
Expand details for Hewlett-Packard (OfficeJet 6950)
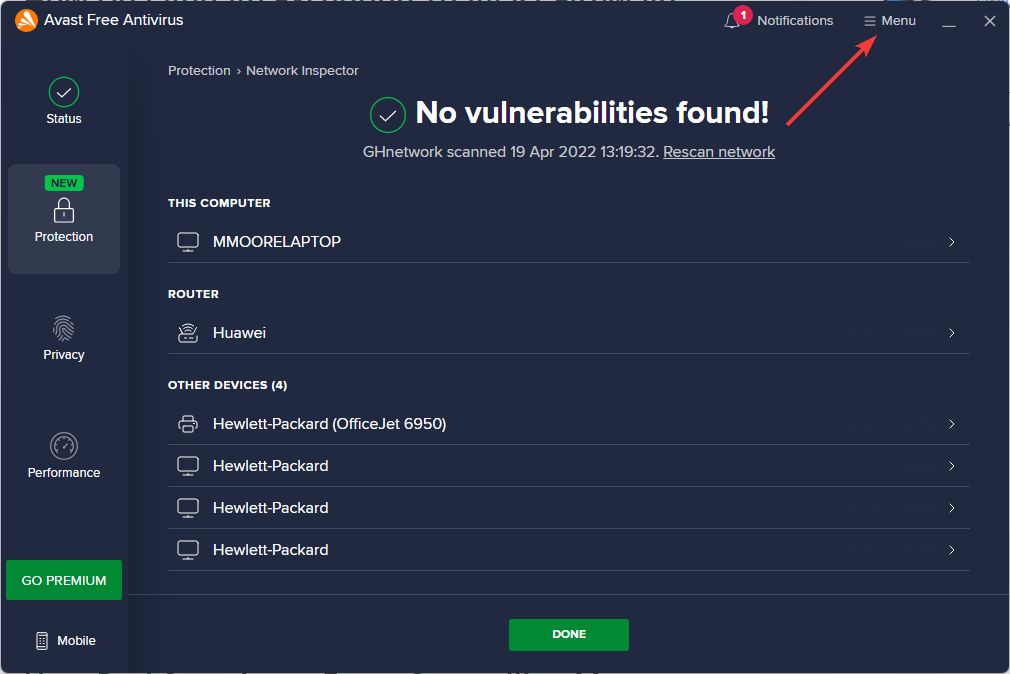click(951, 424)
